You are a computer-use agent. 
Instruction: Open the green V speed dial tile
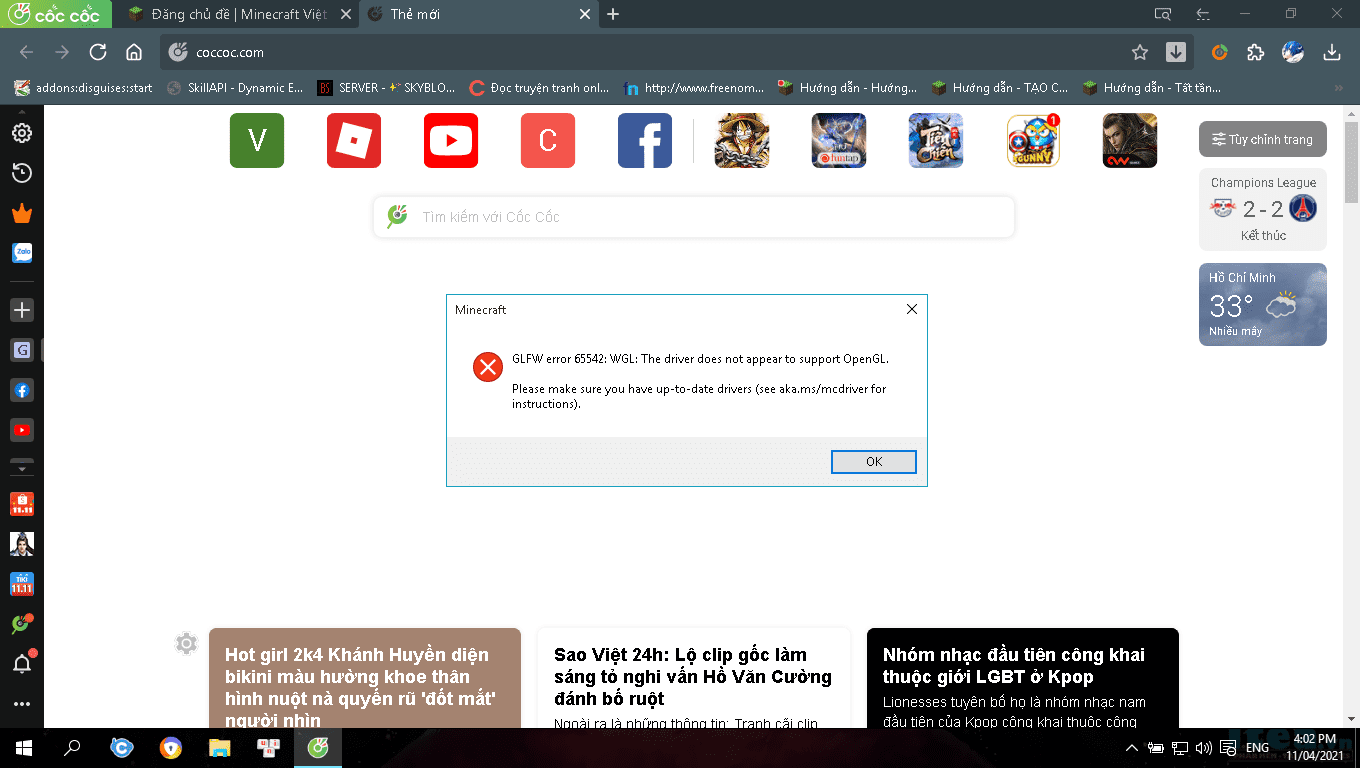257,140
